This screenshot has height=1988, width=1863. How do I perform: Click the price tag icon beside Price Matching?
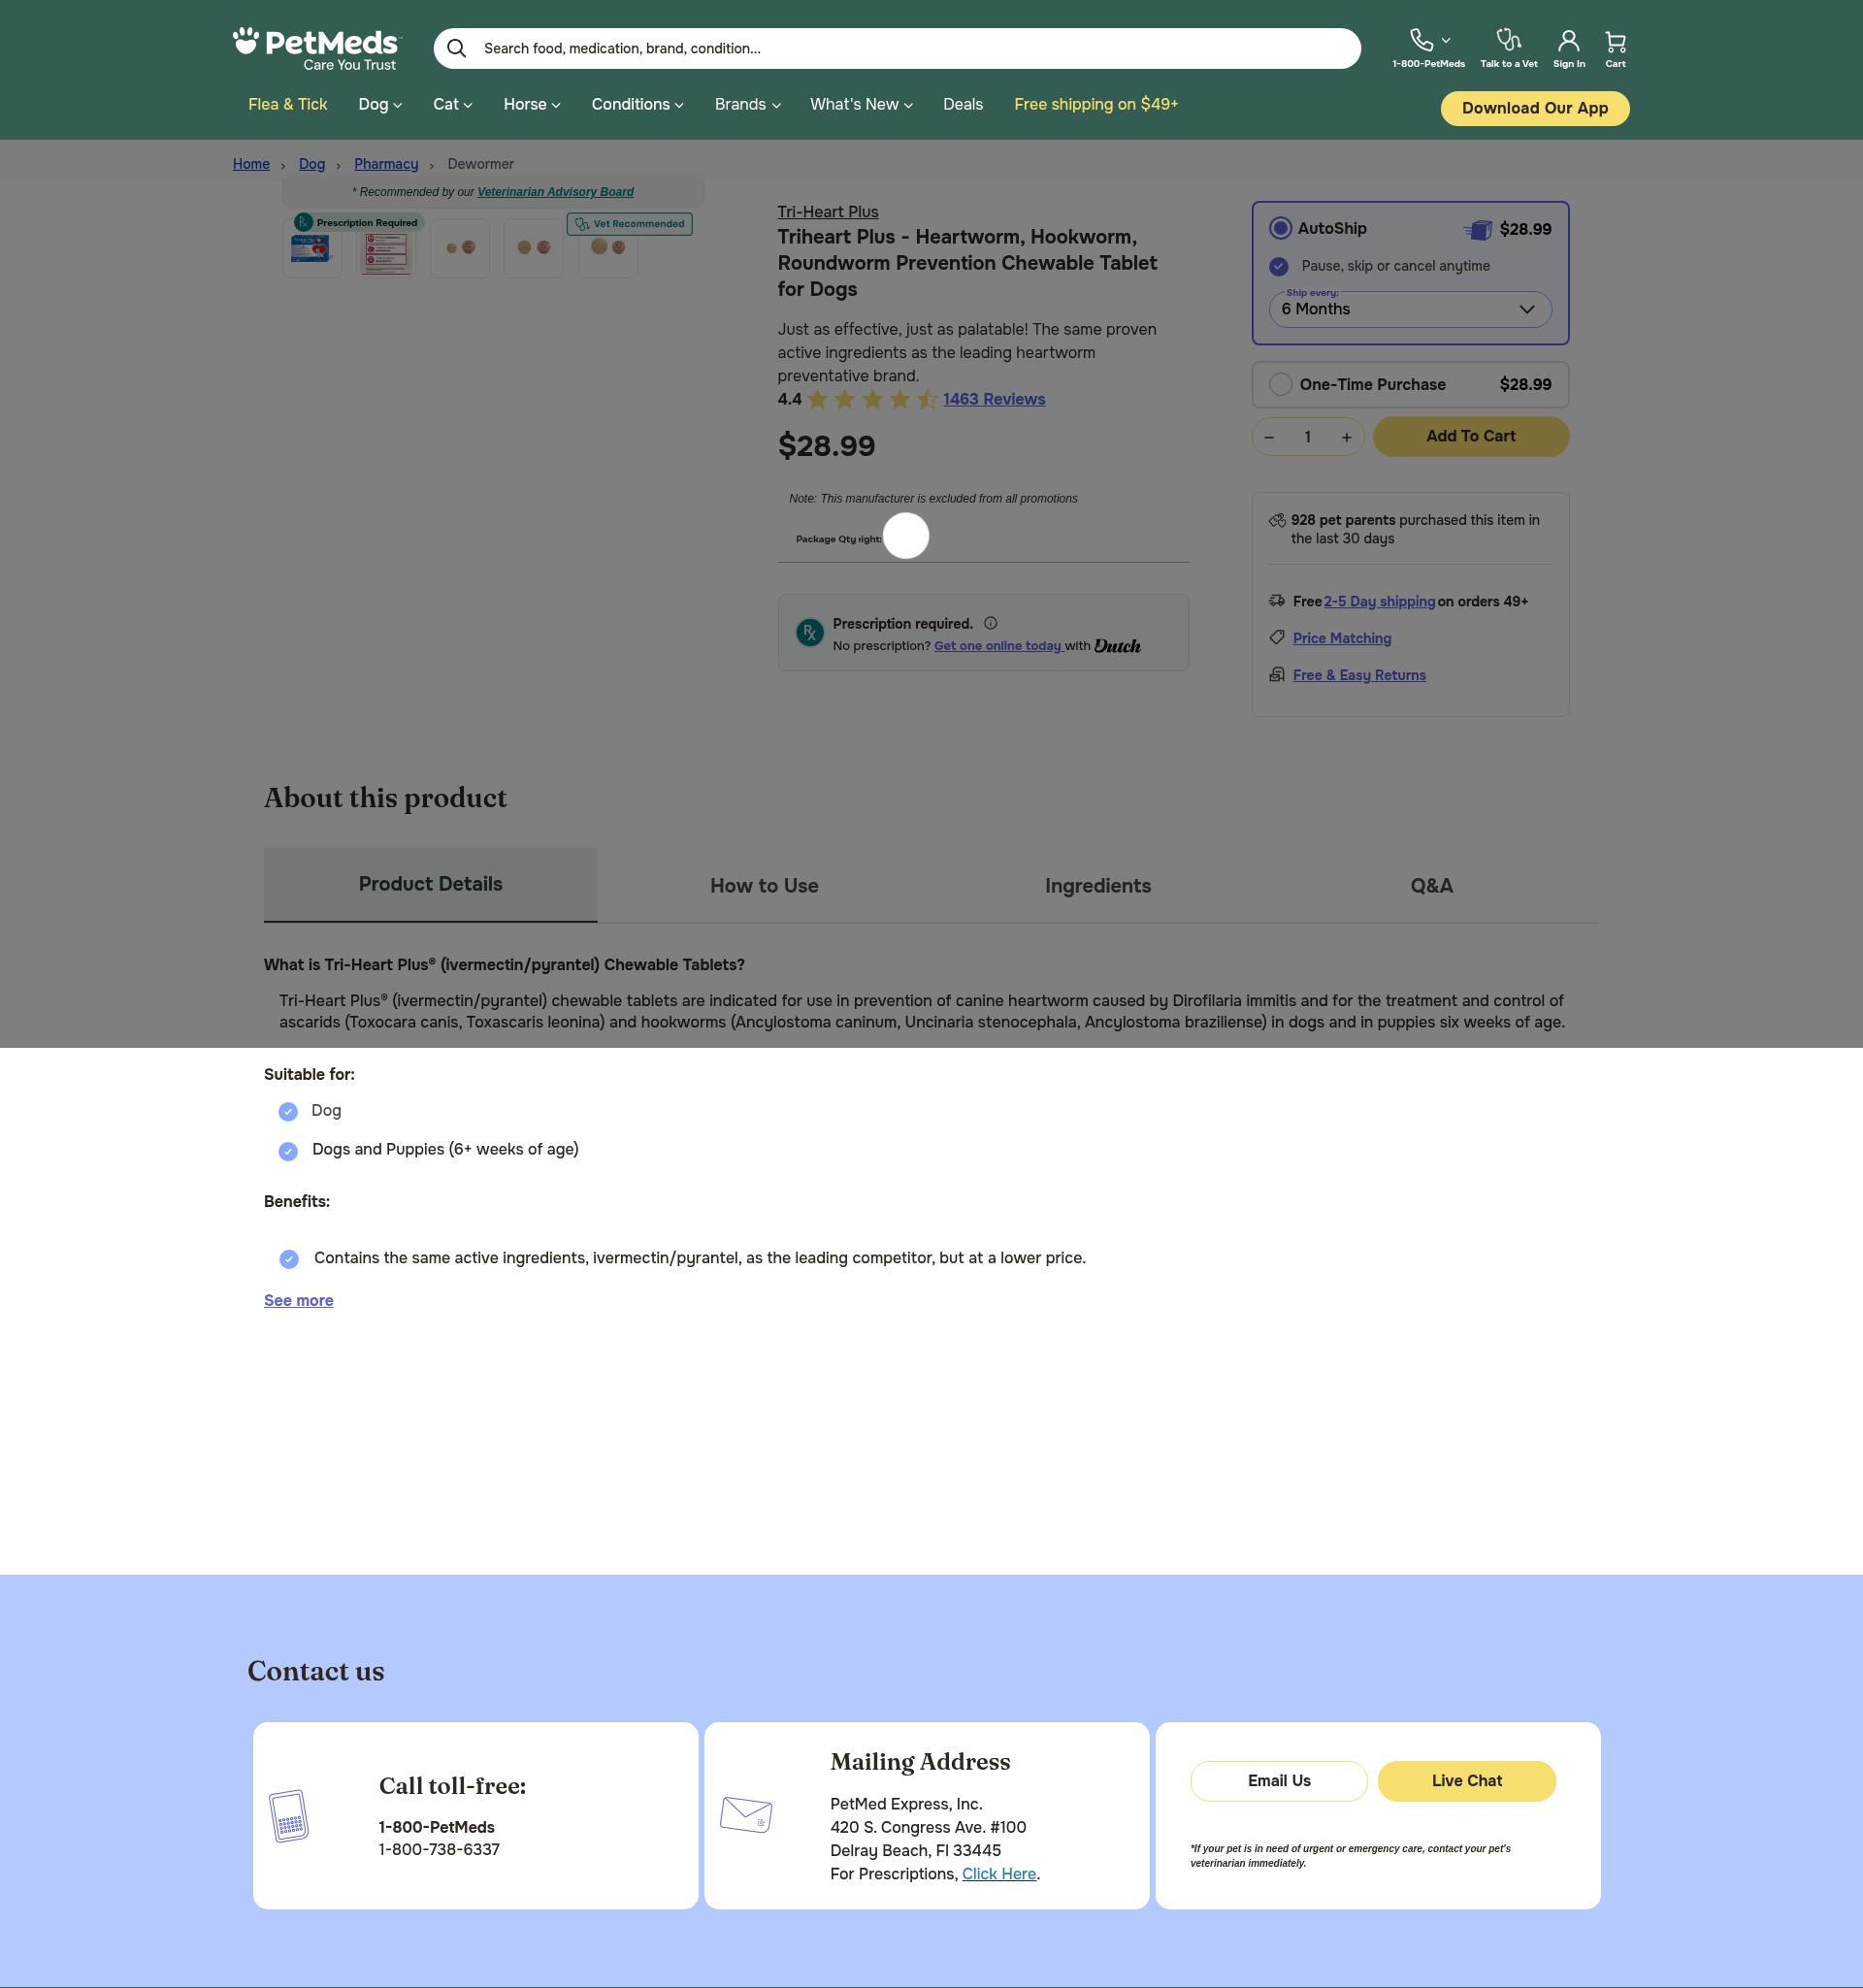pyautogui.click(x=1277, y=637)
